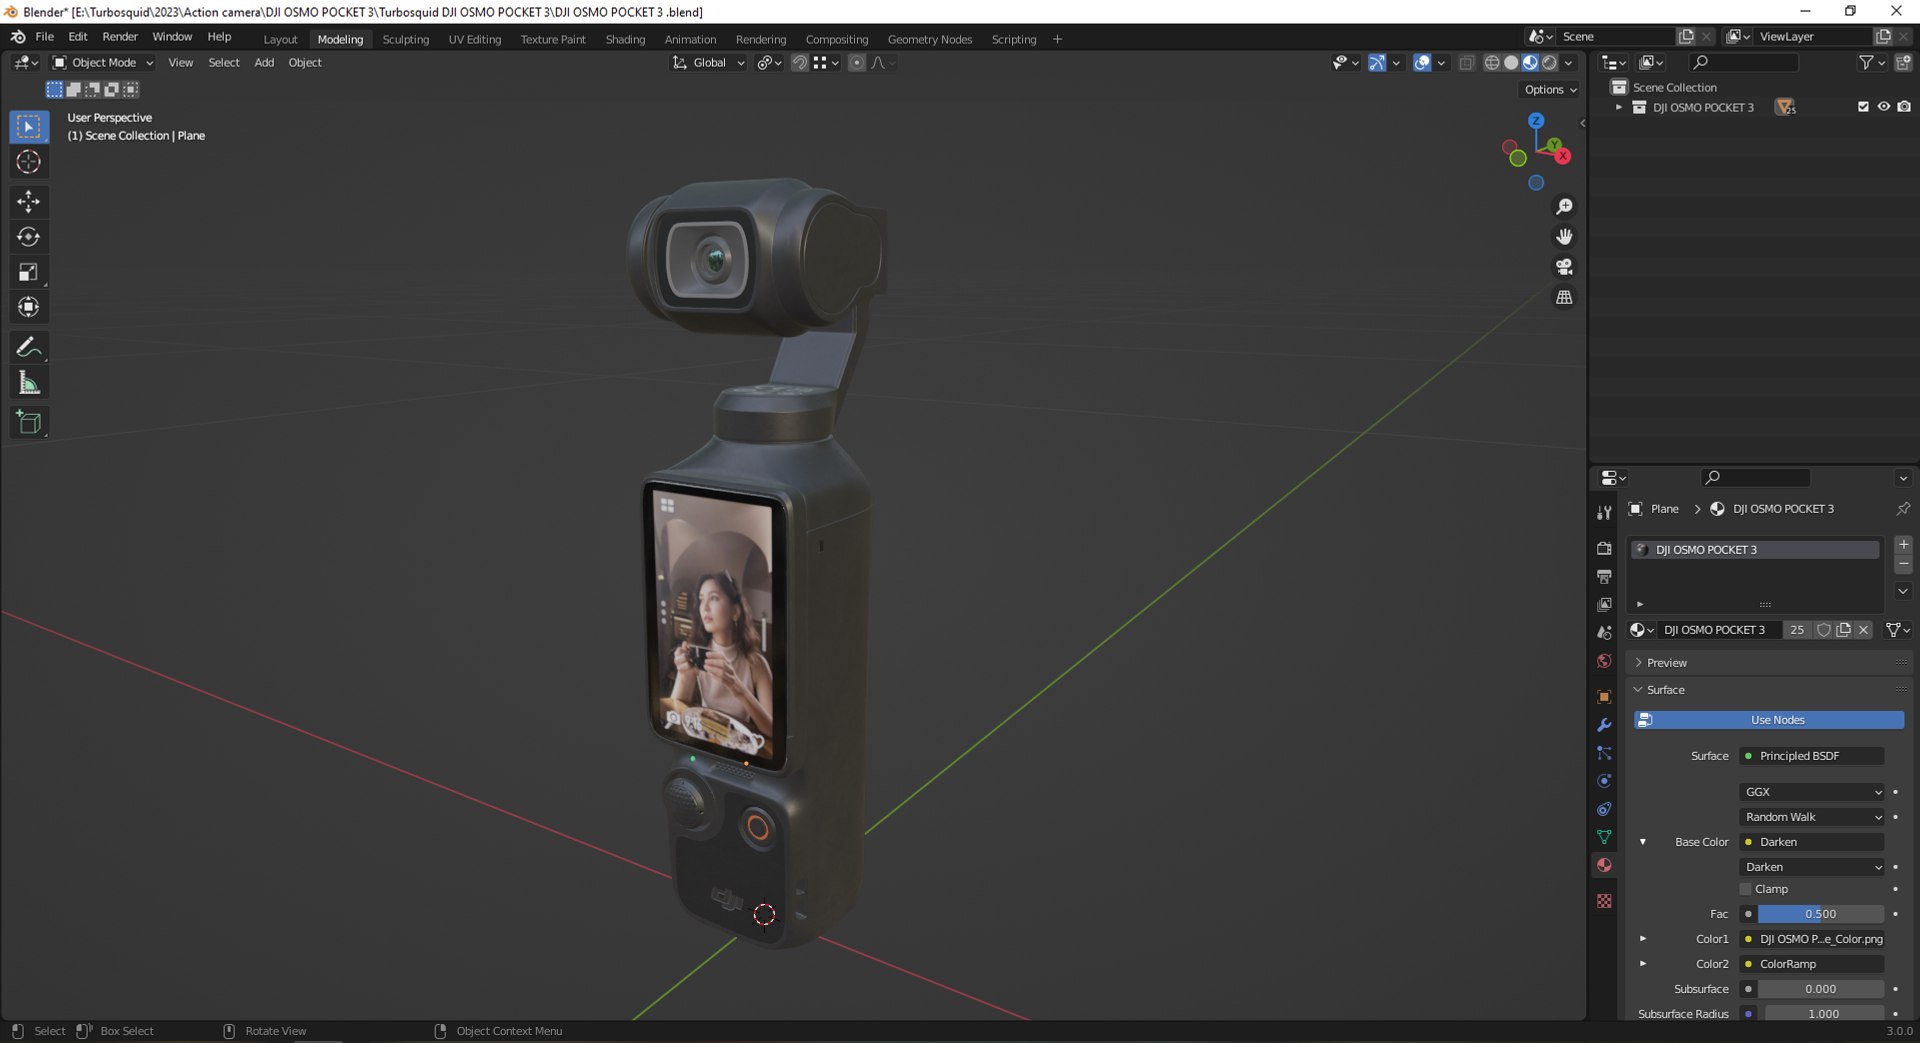Open the Darken blend type dropdown

click(x=1812, y=867)
